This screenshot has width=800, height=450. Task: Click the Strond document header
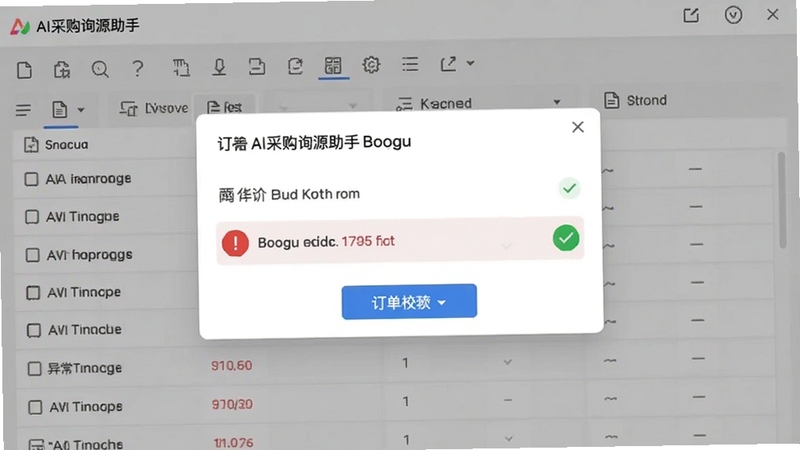[x=635, y=101]
